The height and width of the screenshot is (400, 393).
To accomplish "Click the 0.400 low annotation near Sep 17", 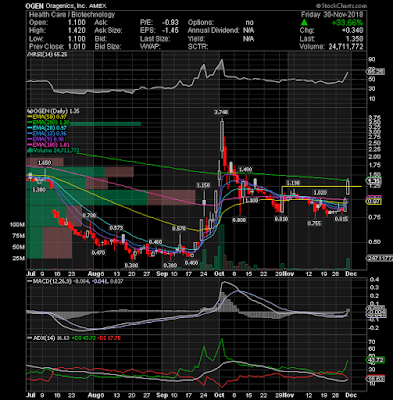I will coord(191,263).
